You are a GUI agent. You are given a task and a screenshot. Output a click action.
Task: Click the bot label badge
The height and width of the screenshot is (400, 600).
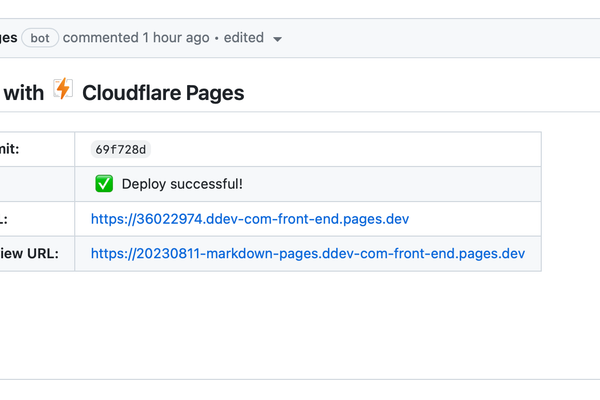(x=40, y=38)
